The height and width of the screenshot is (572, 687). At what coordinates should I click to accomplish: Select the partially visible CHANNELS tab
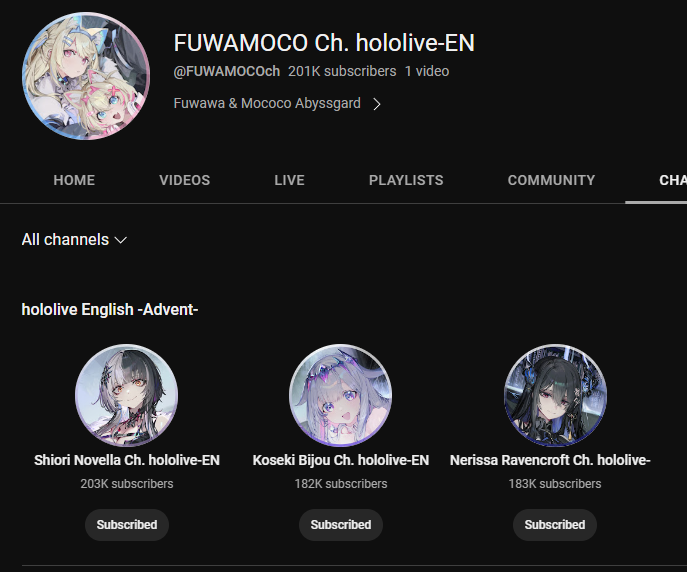pos(673,180)
